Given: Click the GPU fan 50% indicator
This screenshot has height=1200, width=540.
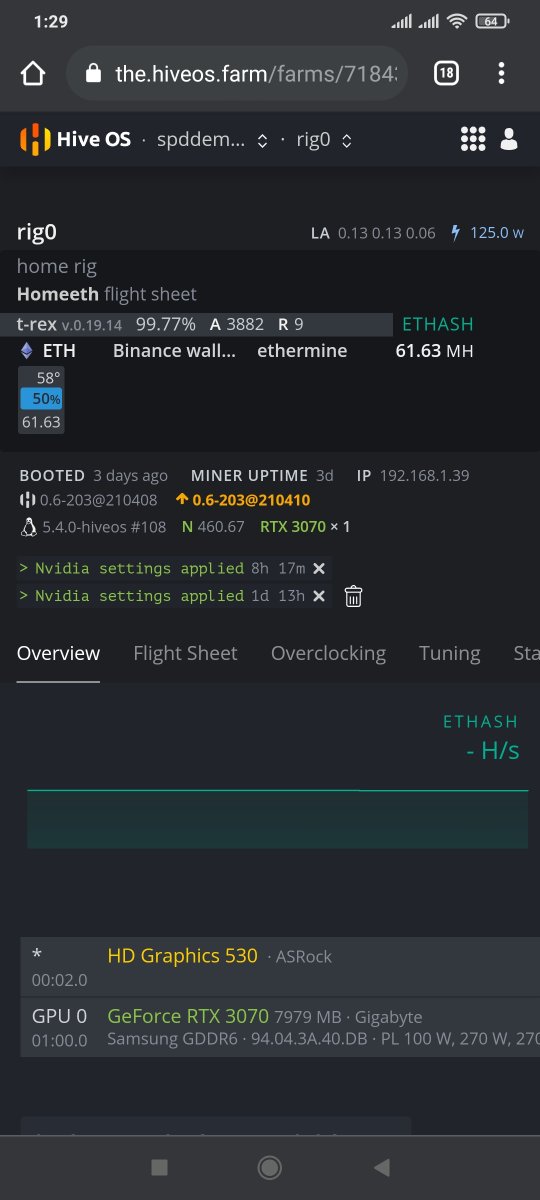Looking at the screenshot, I should 41,399.
